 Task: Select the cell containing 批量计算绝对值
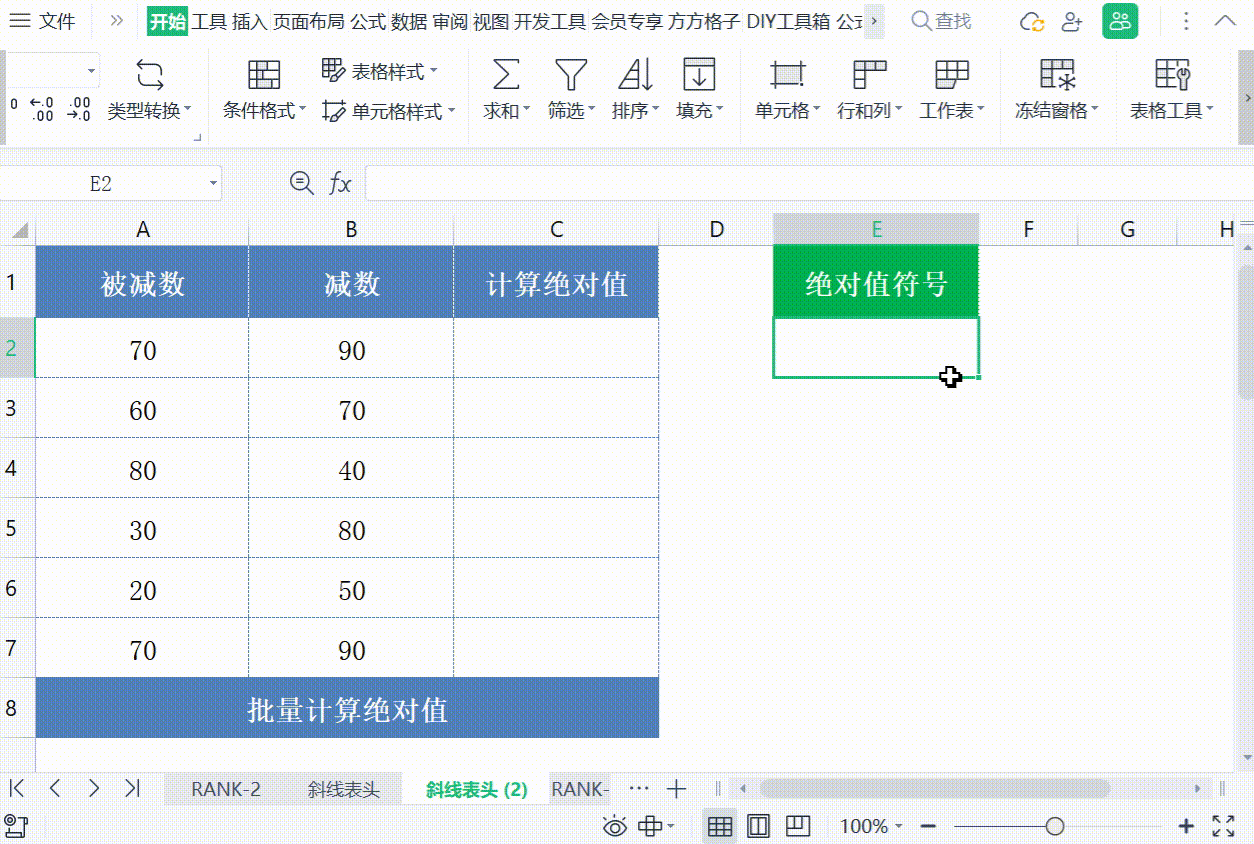coord(347,709)
